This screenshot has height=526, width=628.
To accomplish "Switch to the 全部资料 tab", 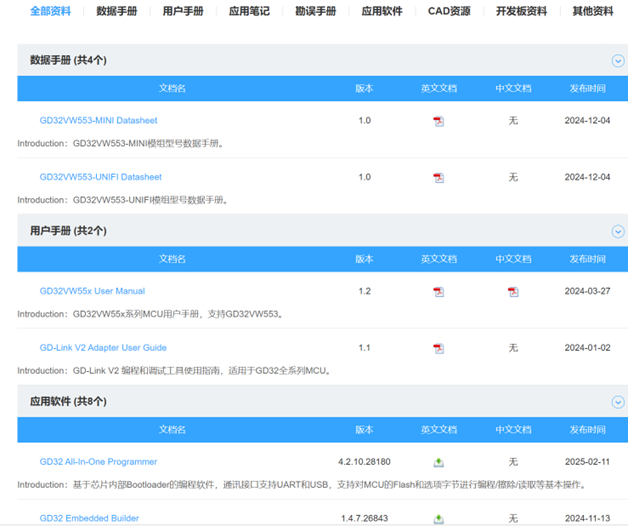I will click(50, 12).
